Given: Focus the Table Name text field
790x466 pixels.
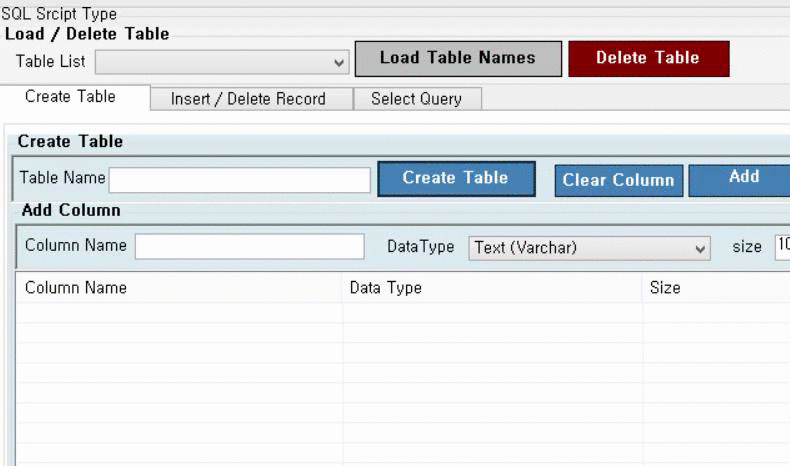Looking at the screenshot, I should [239, 179].
